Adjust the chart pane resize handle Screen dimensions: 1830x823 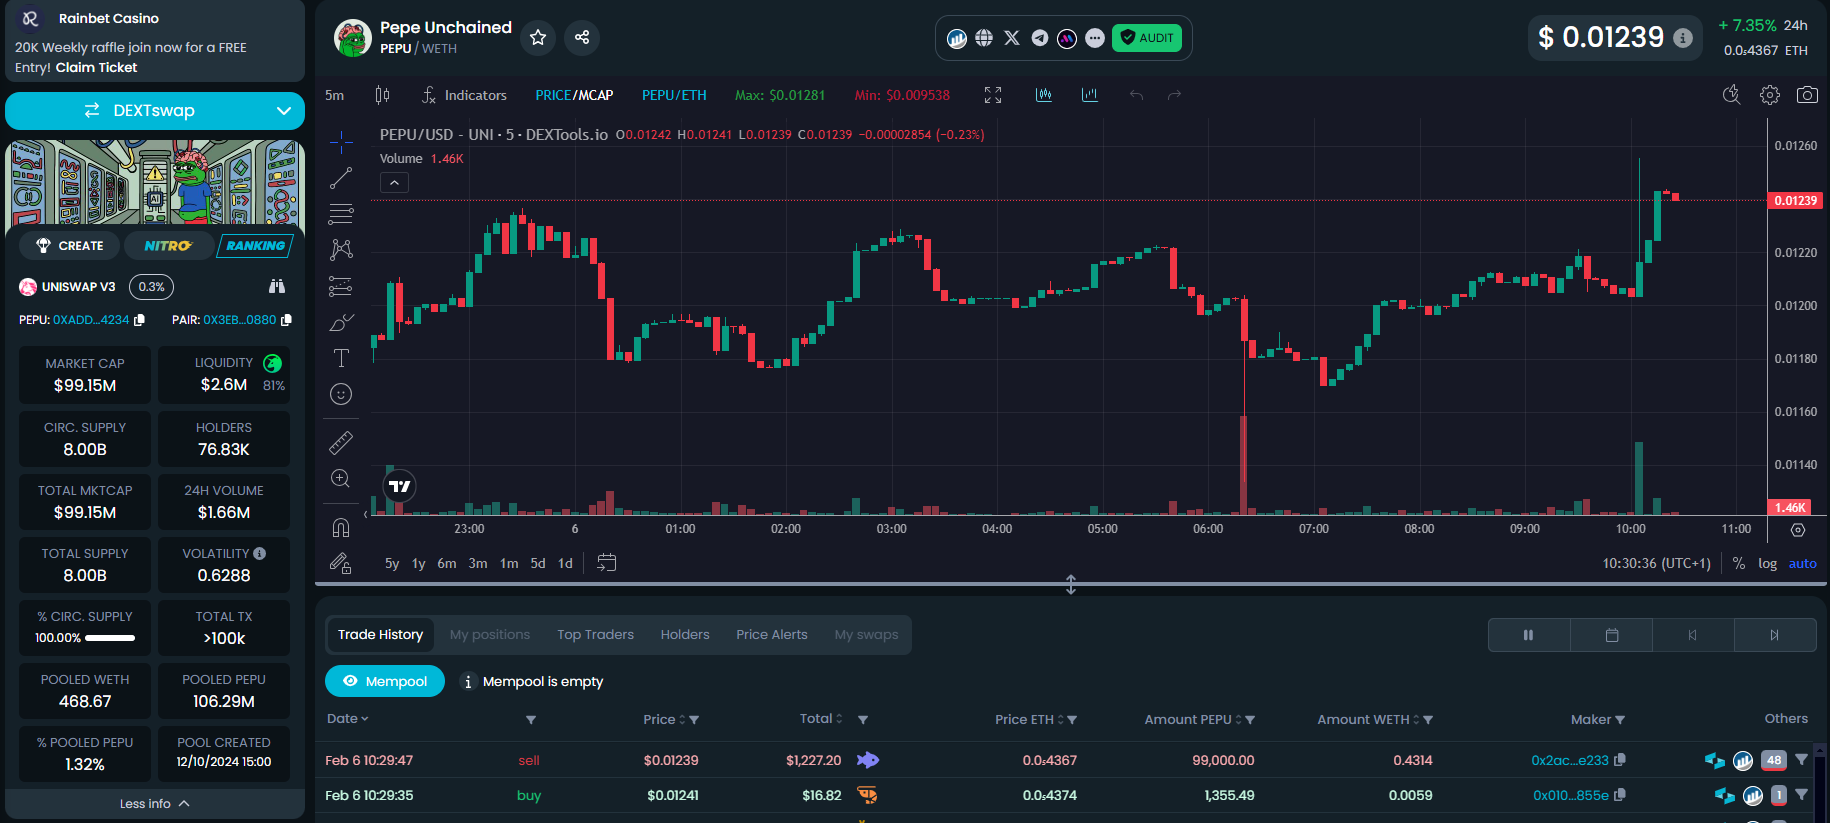(1071, 585)
